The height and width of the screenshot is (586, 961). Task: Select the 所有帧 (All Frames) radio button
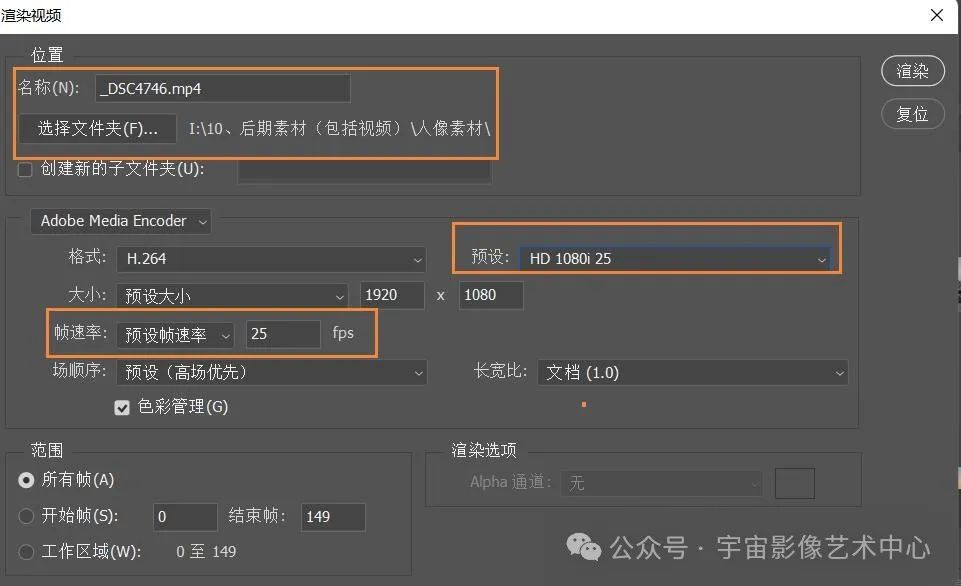click(x=27, y=480)
